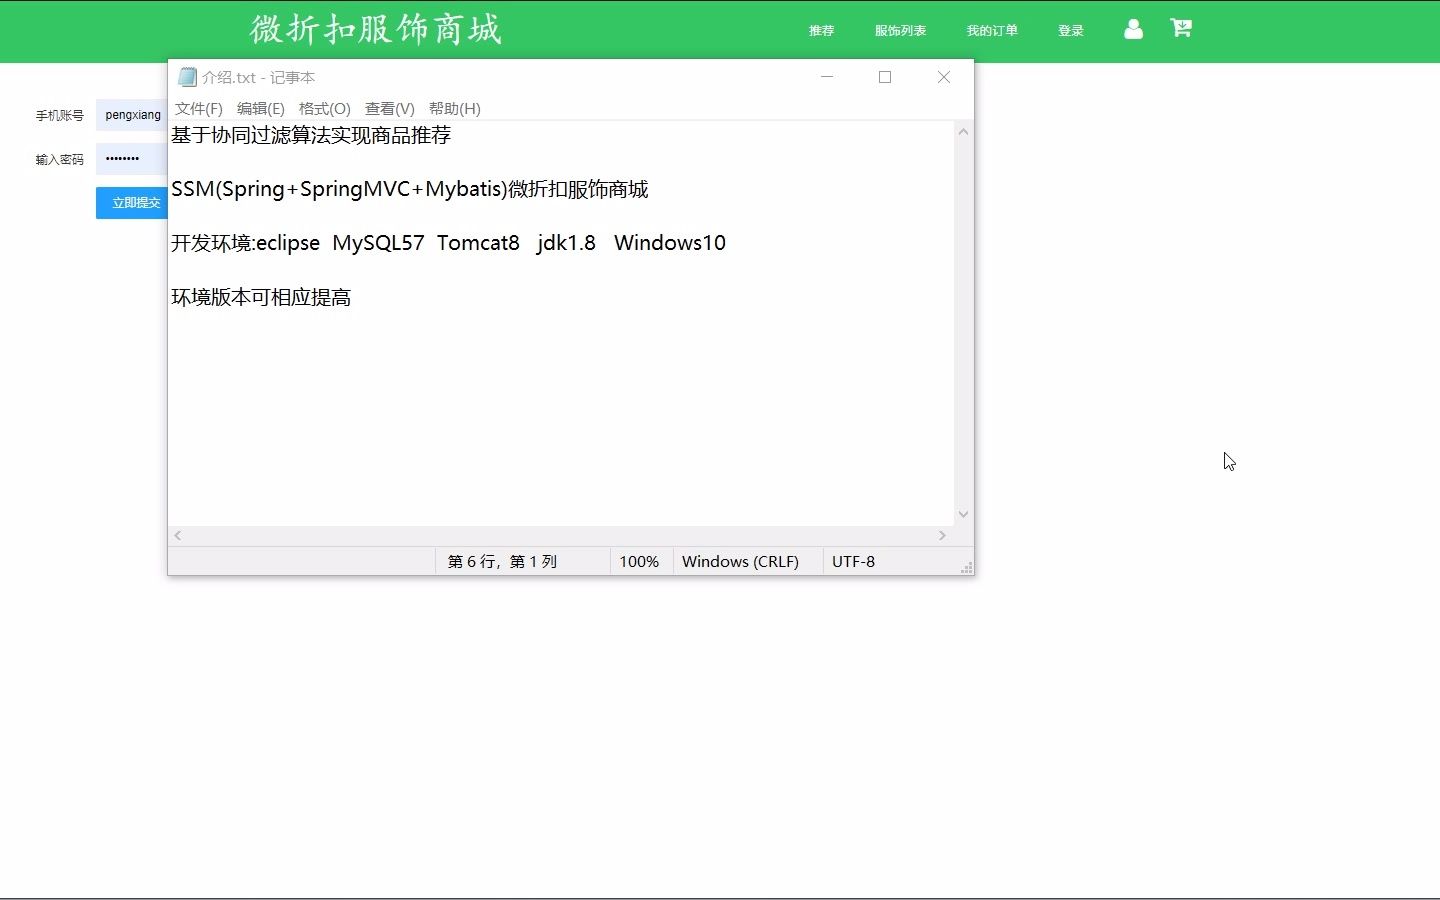The width and height of the screenshot is (1440, 900).
Task: Click the Notepad horizontal scrollbar left arrow
Action: point(178,536)
